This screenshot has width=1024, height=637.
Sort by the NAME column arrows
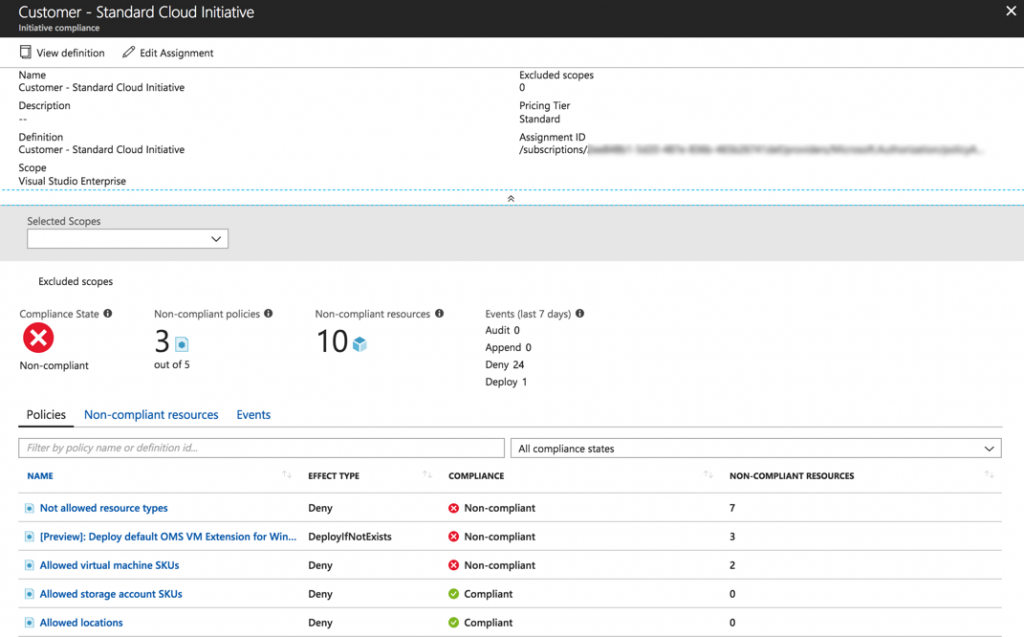point(287,475)
